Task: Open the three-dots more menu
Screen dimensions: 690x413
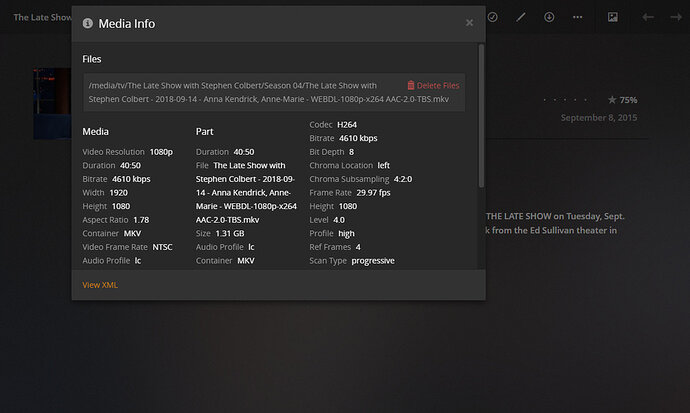Action: click(x=577, y=17)
